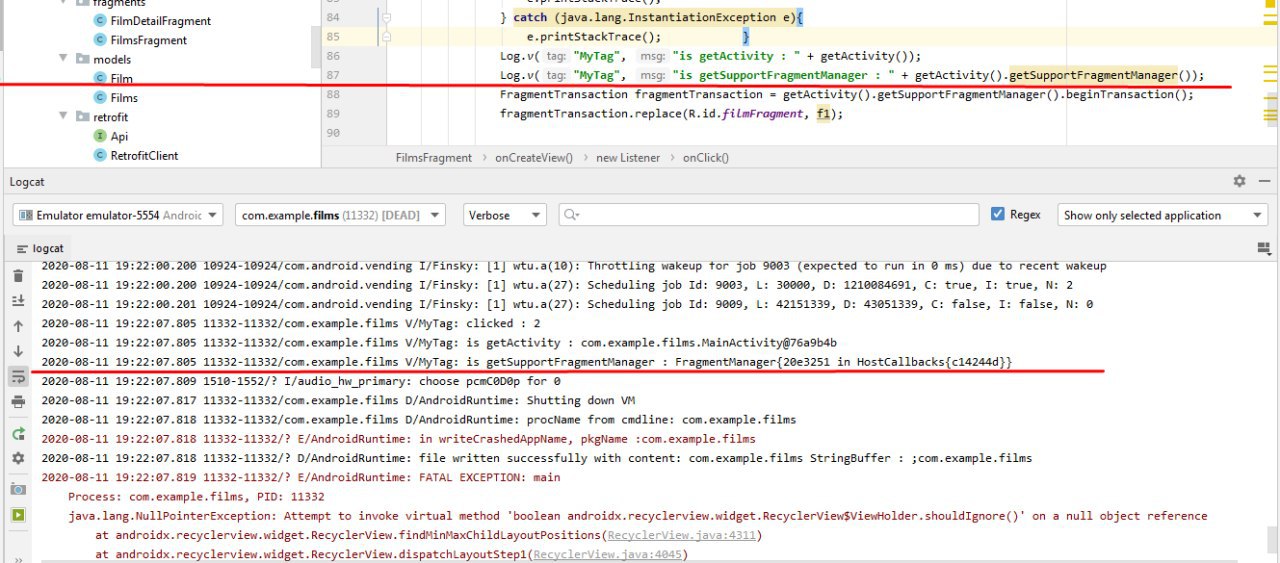Click the 'Process: com.example.films, PID: 11332' line

(x=196, y=496)
